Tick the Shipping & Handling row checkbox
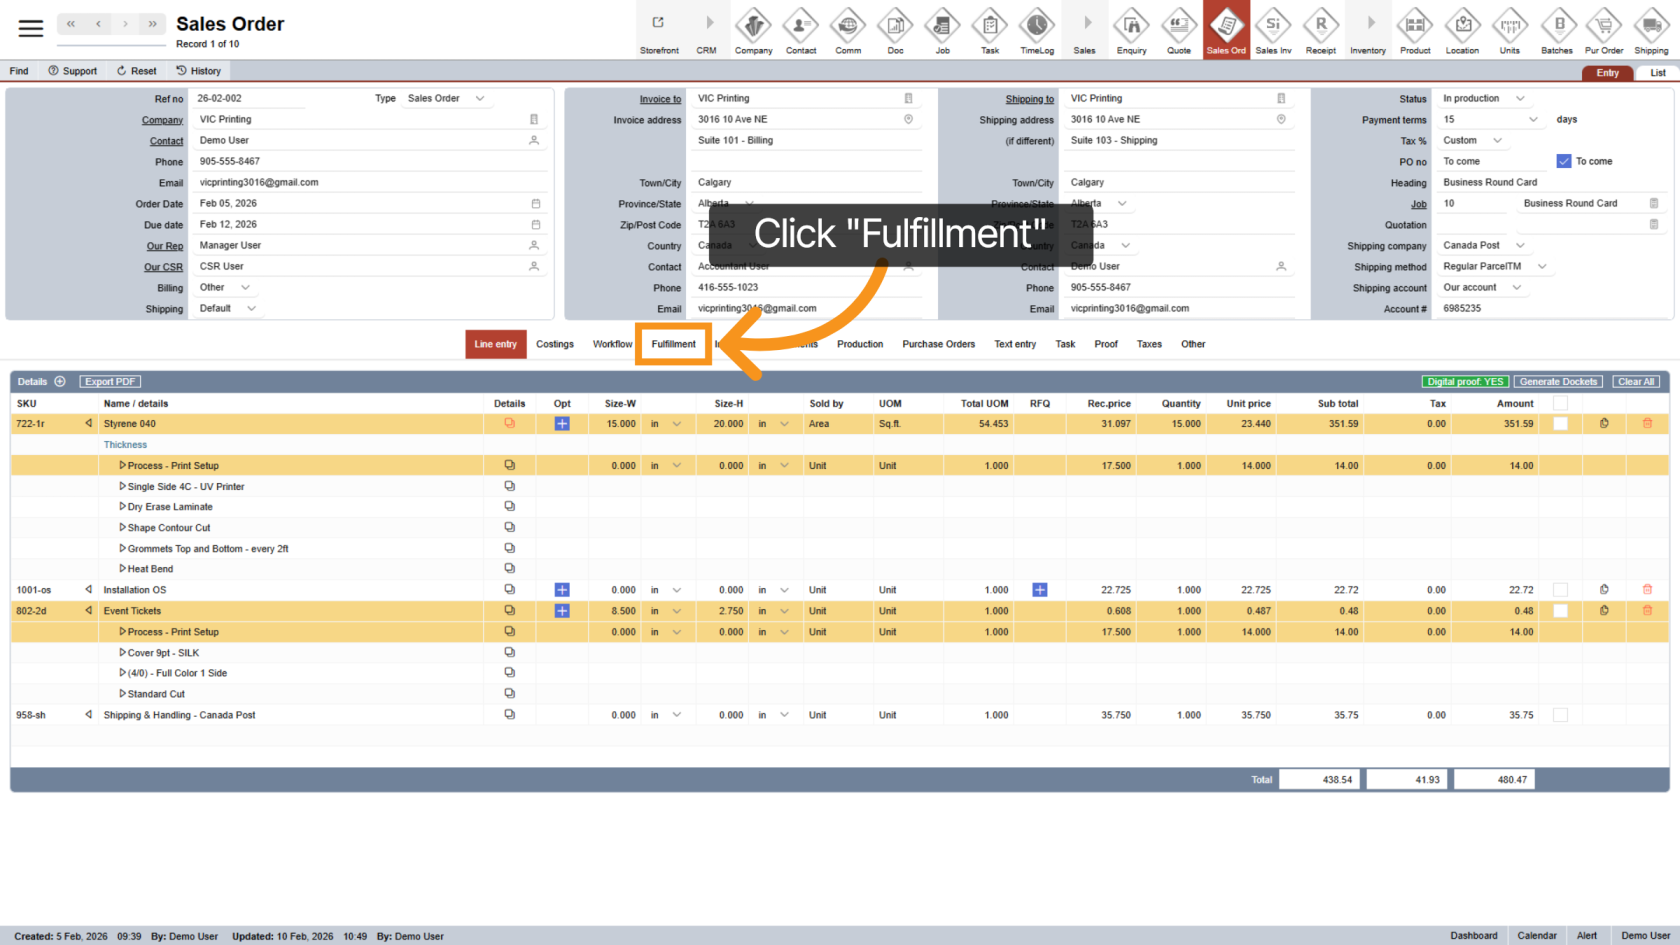This screenshot has height=945, width=1680. coord(1560,715)
